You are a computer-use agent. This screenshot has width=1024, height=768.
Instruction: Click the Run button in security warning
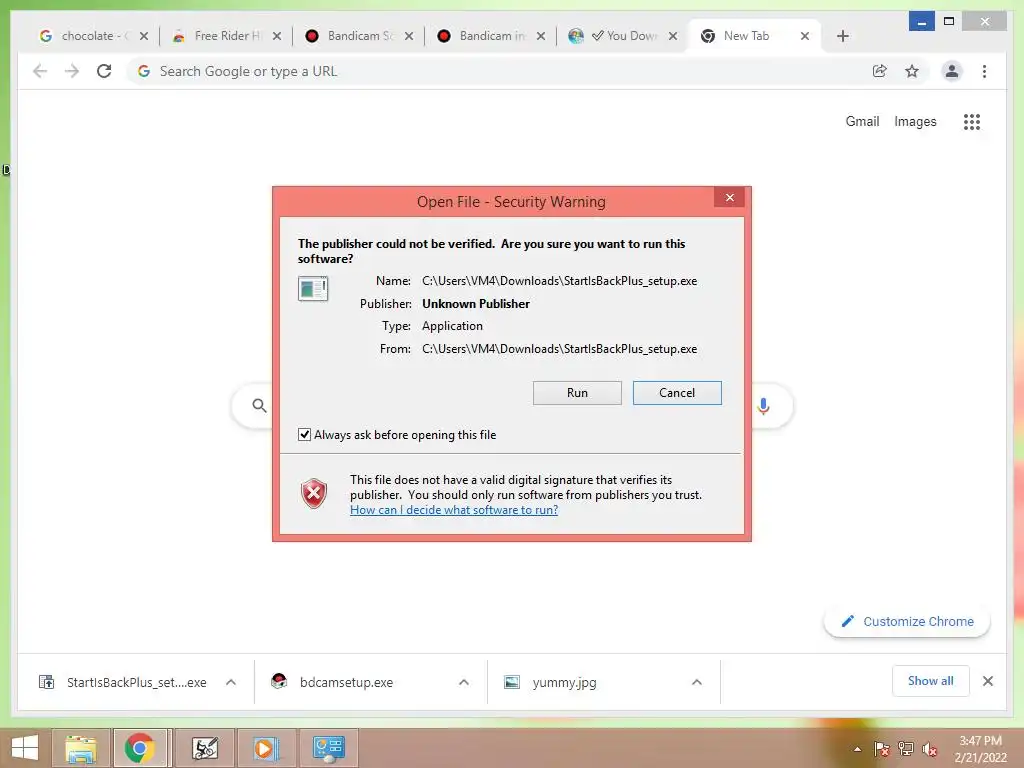(x=577, y=392)
